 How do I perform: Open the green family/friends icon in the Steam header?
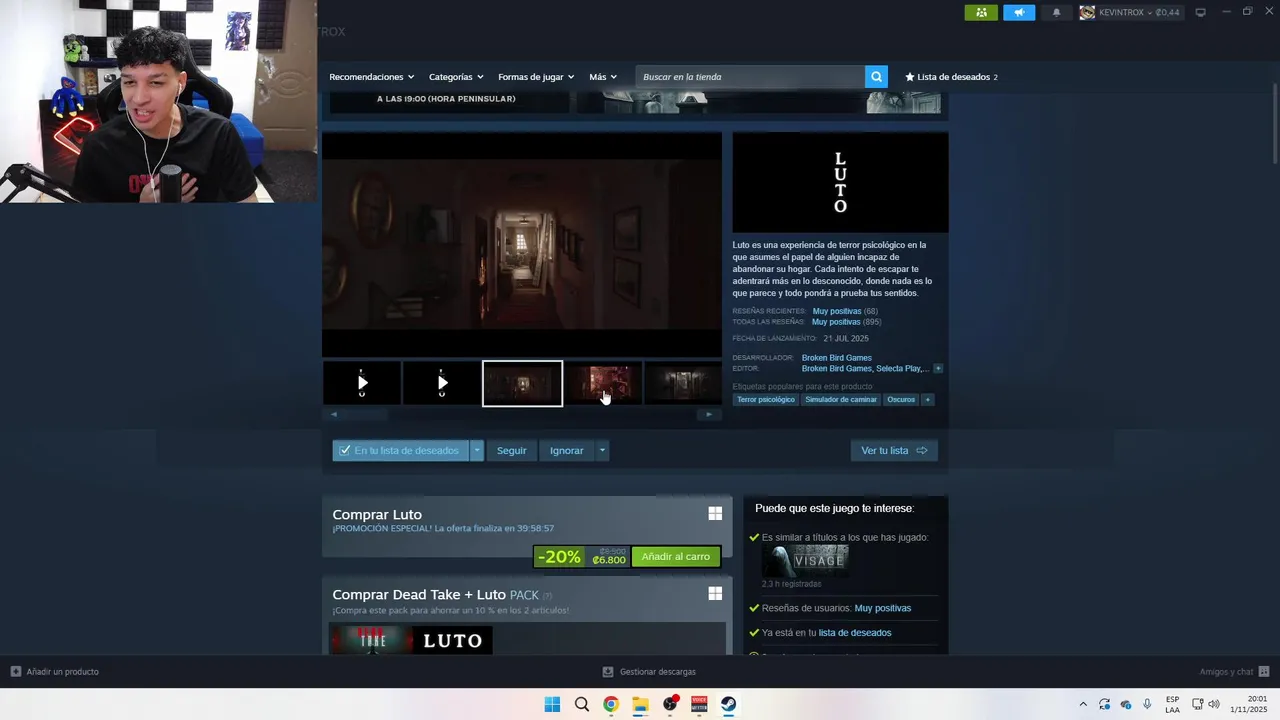[x=980, y=12]
